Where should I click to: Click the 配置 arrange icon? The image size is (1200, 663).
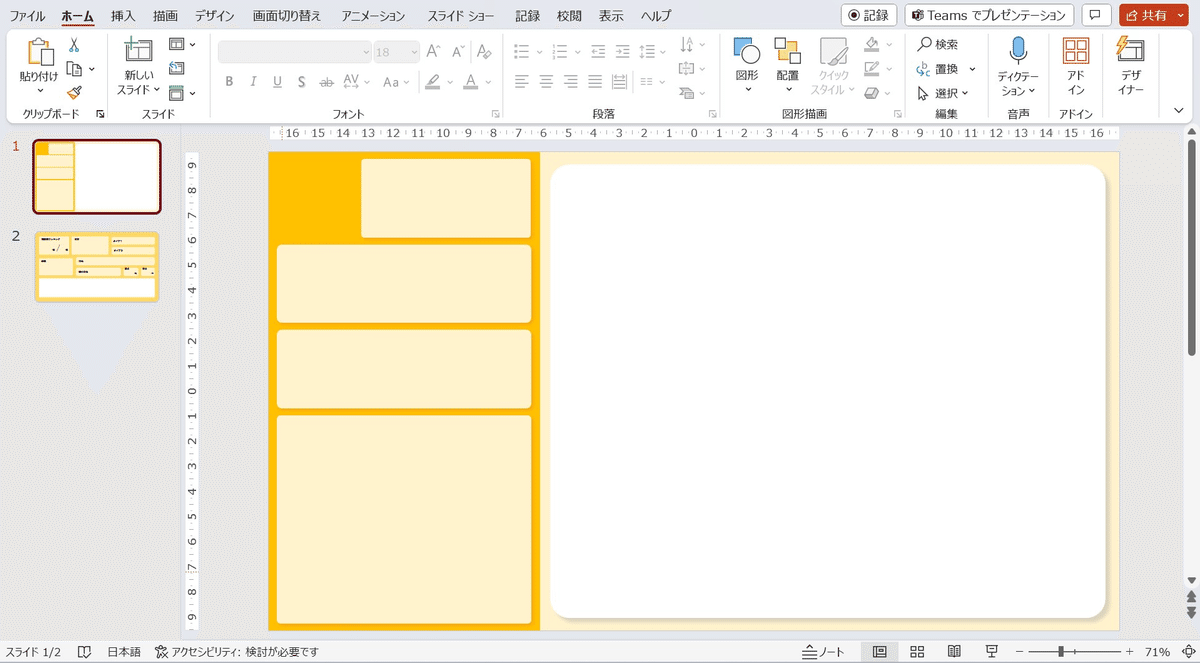tap(787, 52)
